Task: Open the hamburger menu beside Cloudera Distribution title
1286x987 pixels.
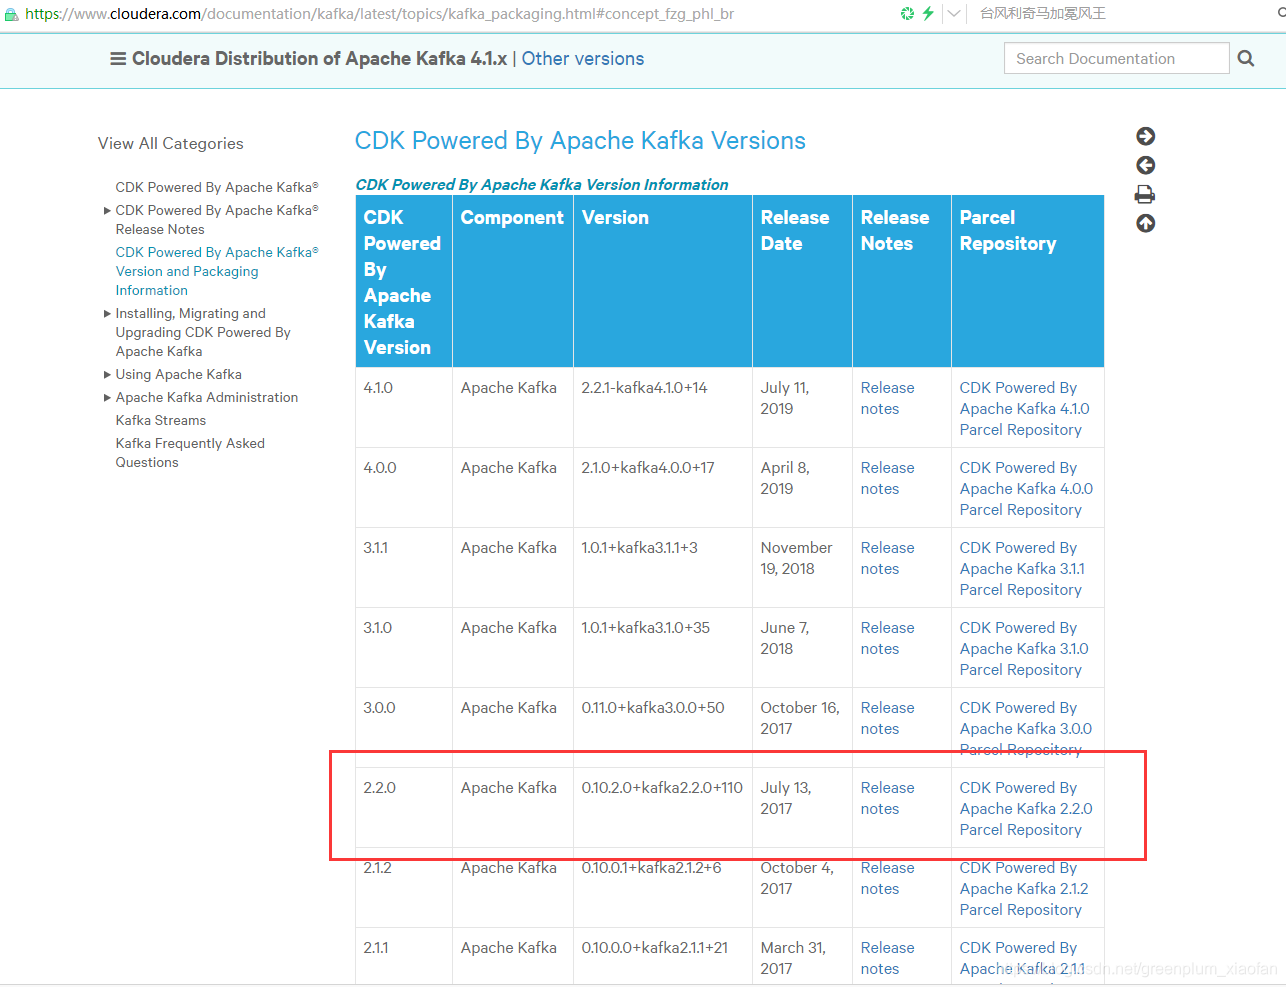Action: click(x=118, y=59)
